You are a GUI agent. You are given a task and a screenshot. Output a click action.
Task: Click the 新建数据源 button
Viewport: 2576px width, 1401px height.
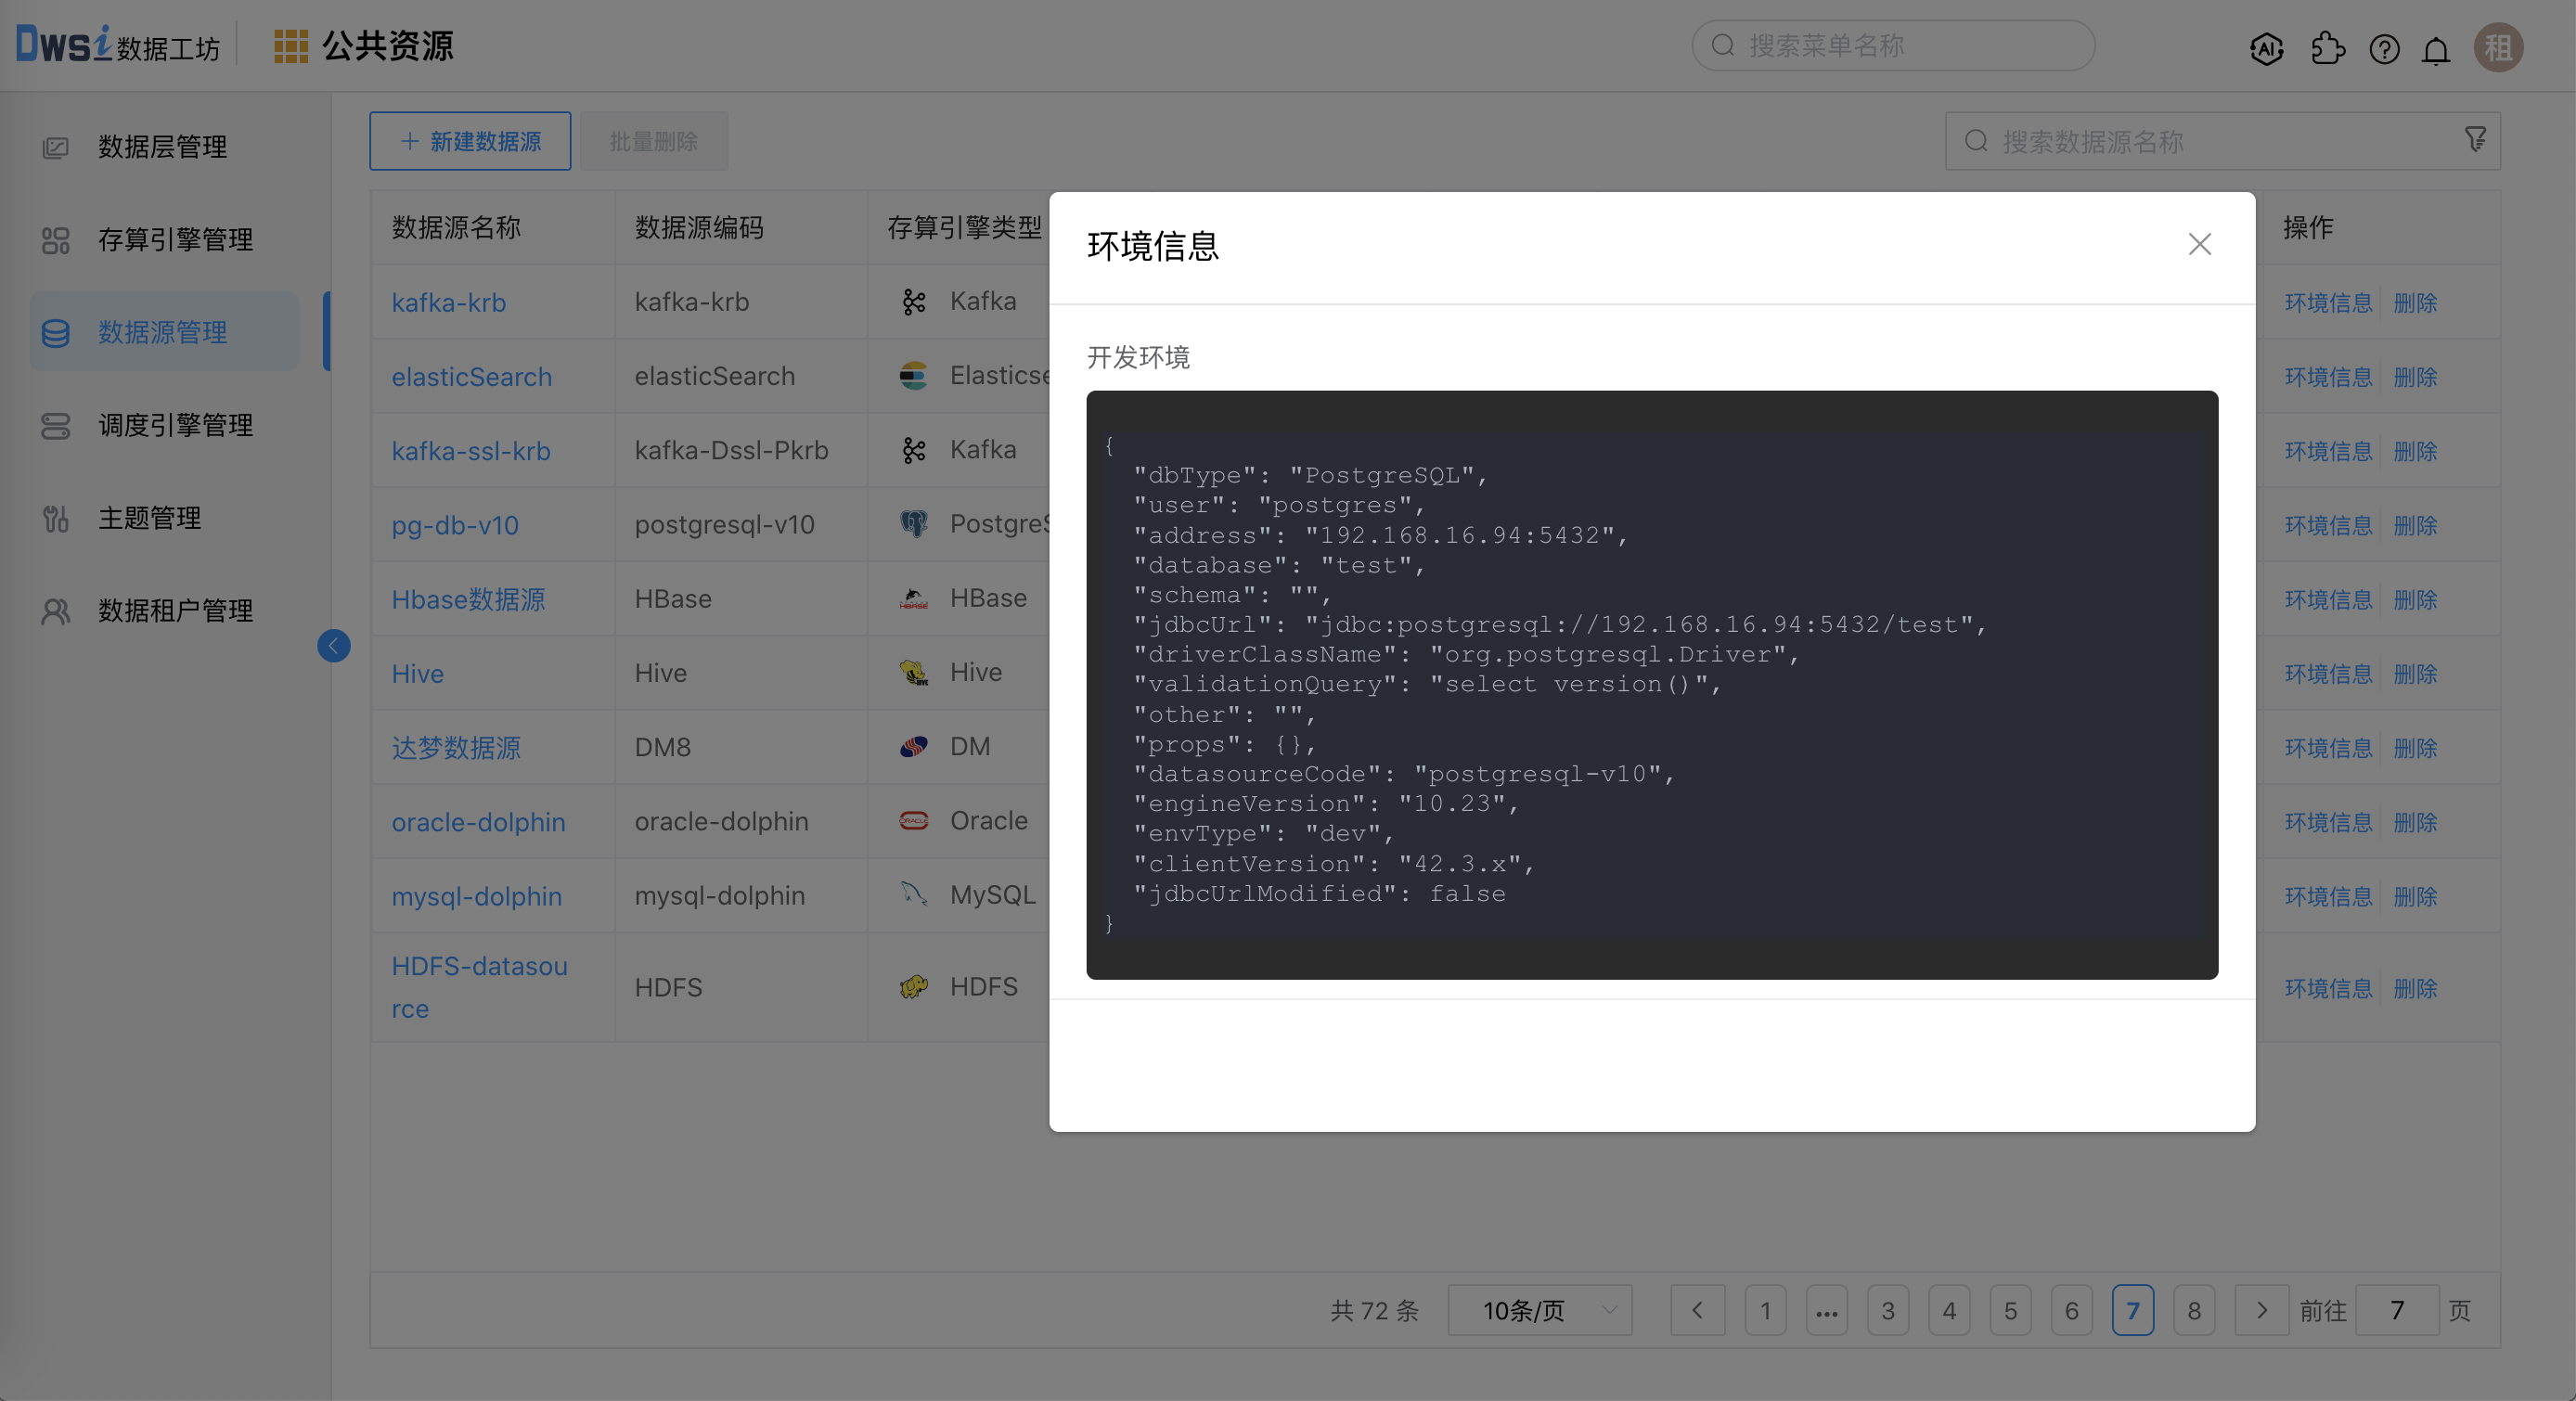[x=470, y=141]
